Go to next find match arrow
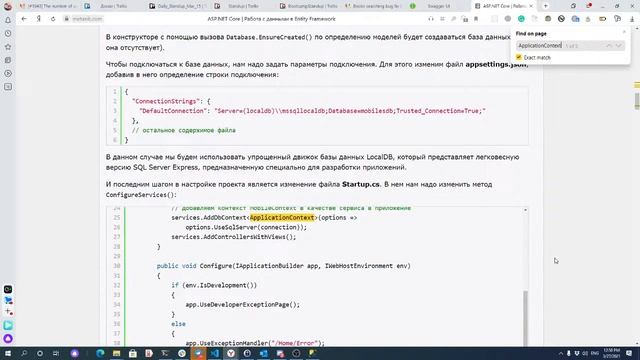 tap(618, 46)
